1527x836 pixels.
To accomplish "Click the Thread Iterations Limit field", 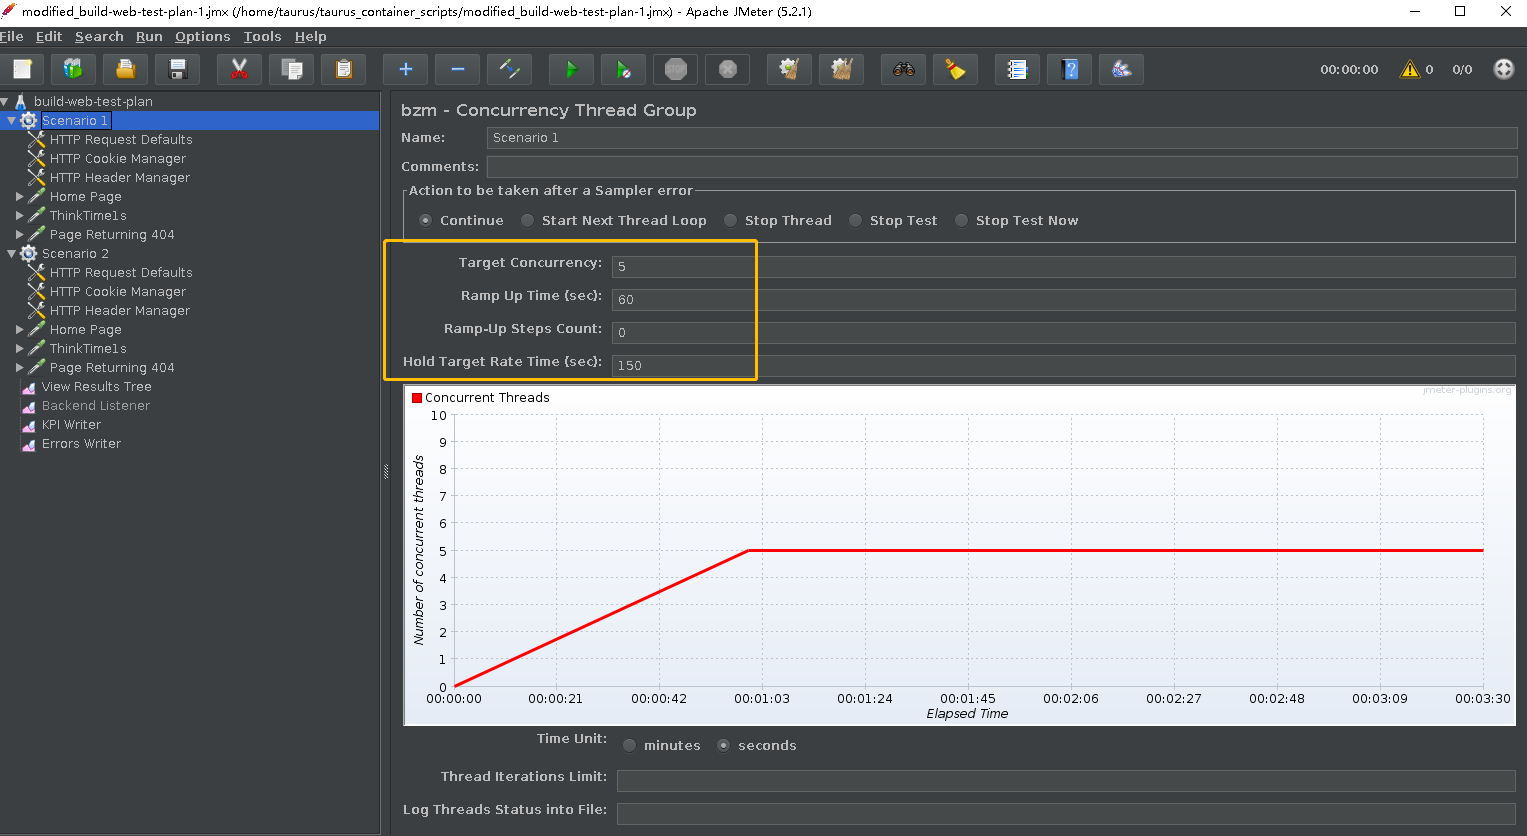I will (1066, 780).
